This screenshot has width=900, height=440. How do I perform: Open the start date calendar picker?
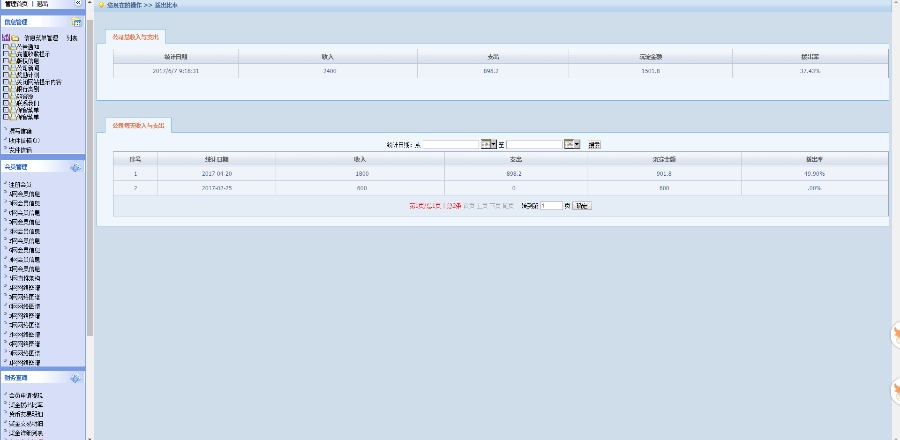489,145
